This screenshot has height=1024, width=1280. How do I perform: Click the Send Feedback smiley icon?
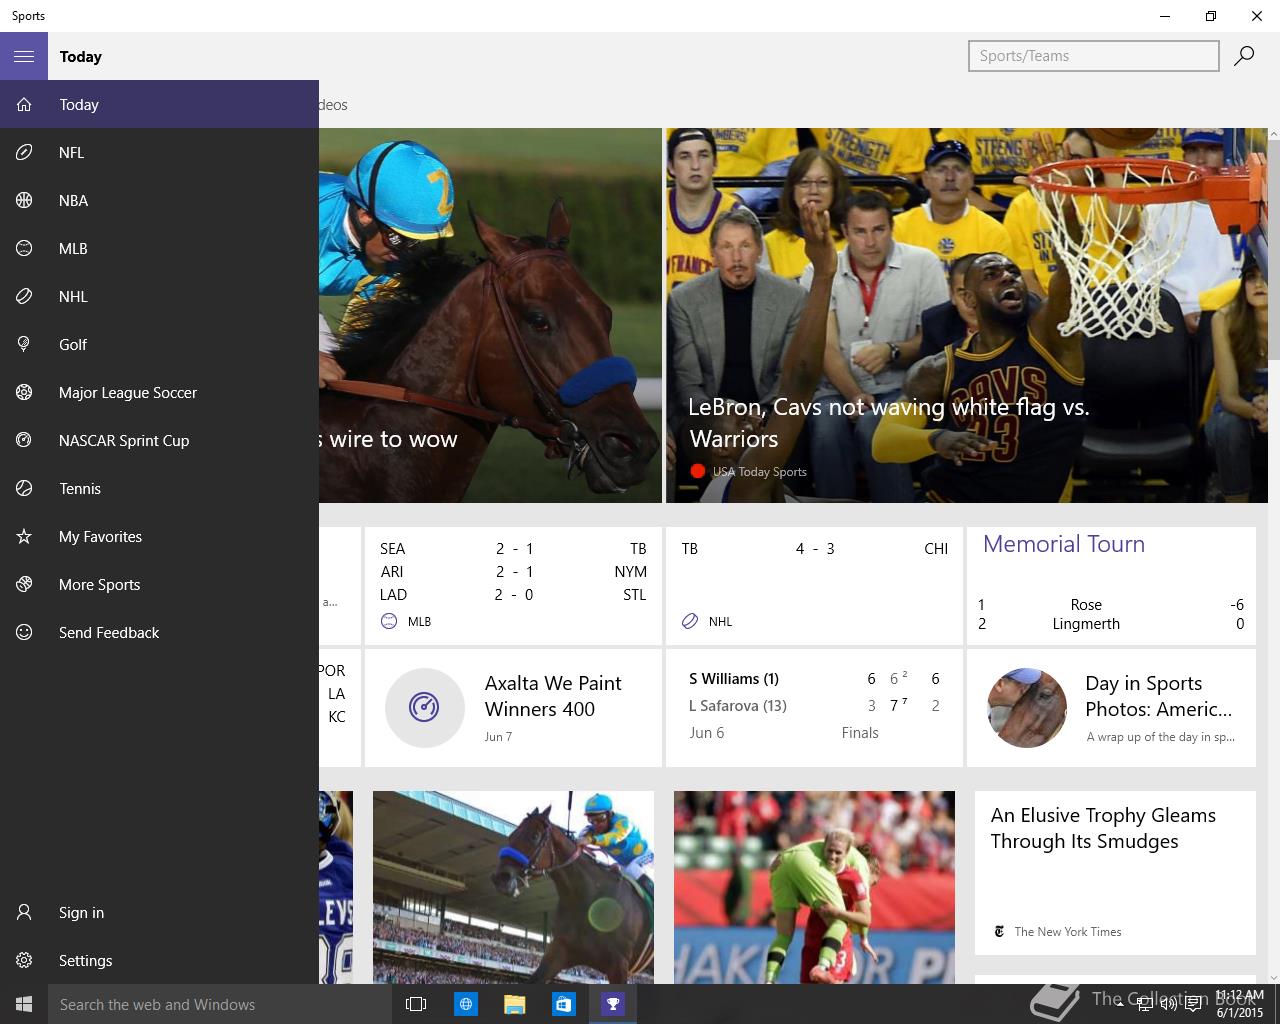[24, 632]
